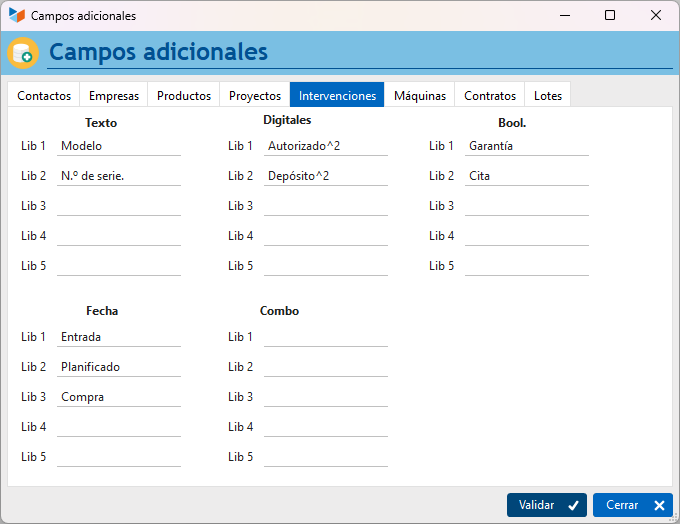Click the Digitales field containing Autorizado^2
The height and width of the screenshot is (524, 680).
(x=326, y=146)
